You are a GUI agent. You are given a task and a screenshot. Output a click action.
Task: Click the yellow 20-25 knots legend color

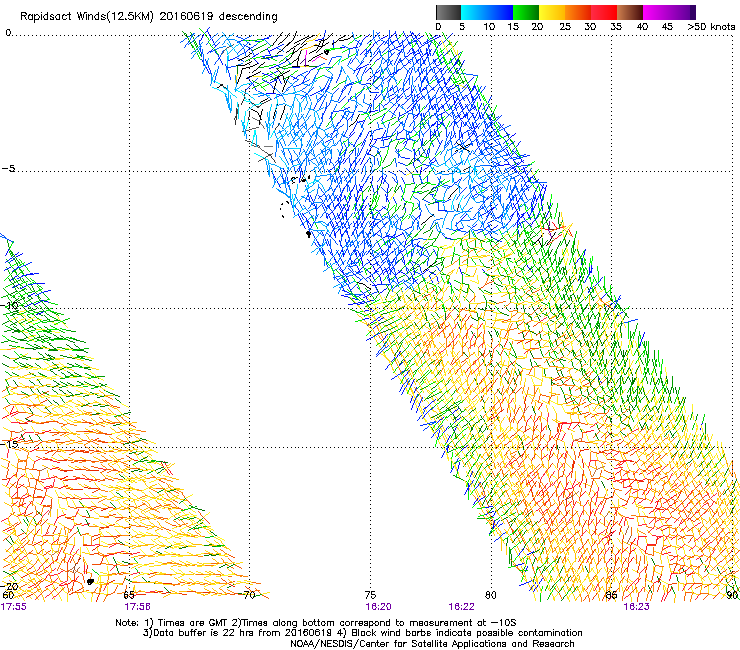552,12
